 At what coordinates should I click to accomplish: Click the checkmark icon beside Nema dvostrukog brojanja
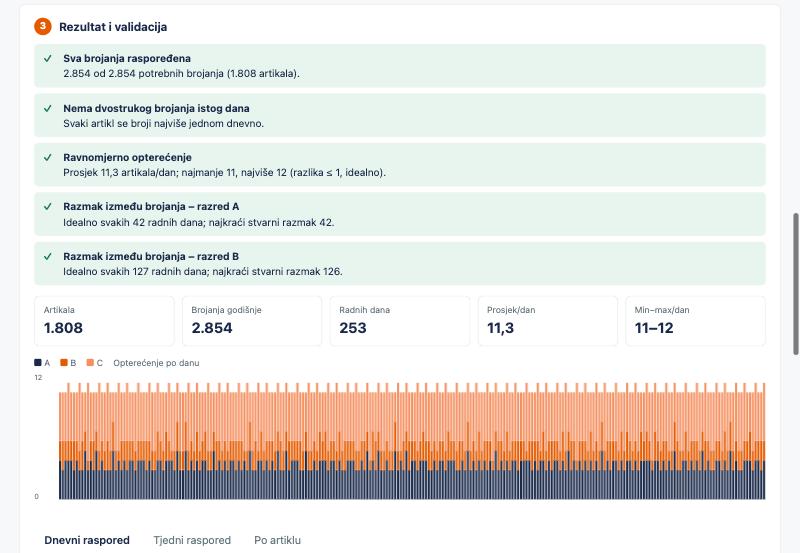tap(48, 108)
